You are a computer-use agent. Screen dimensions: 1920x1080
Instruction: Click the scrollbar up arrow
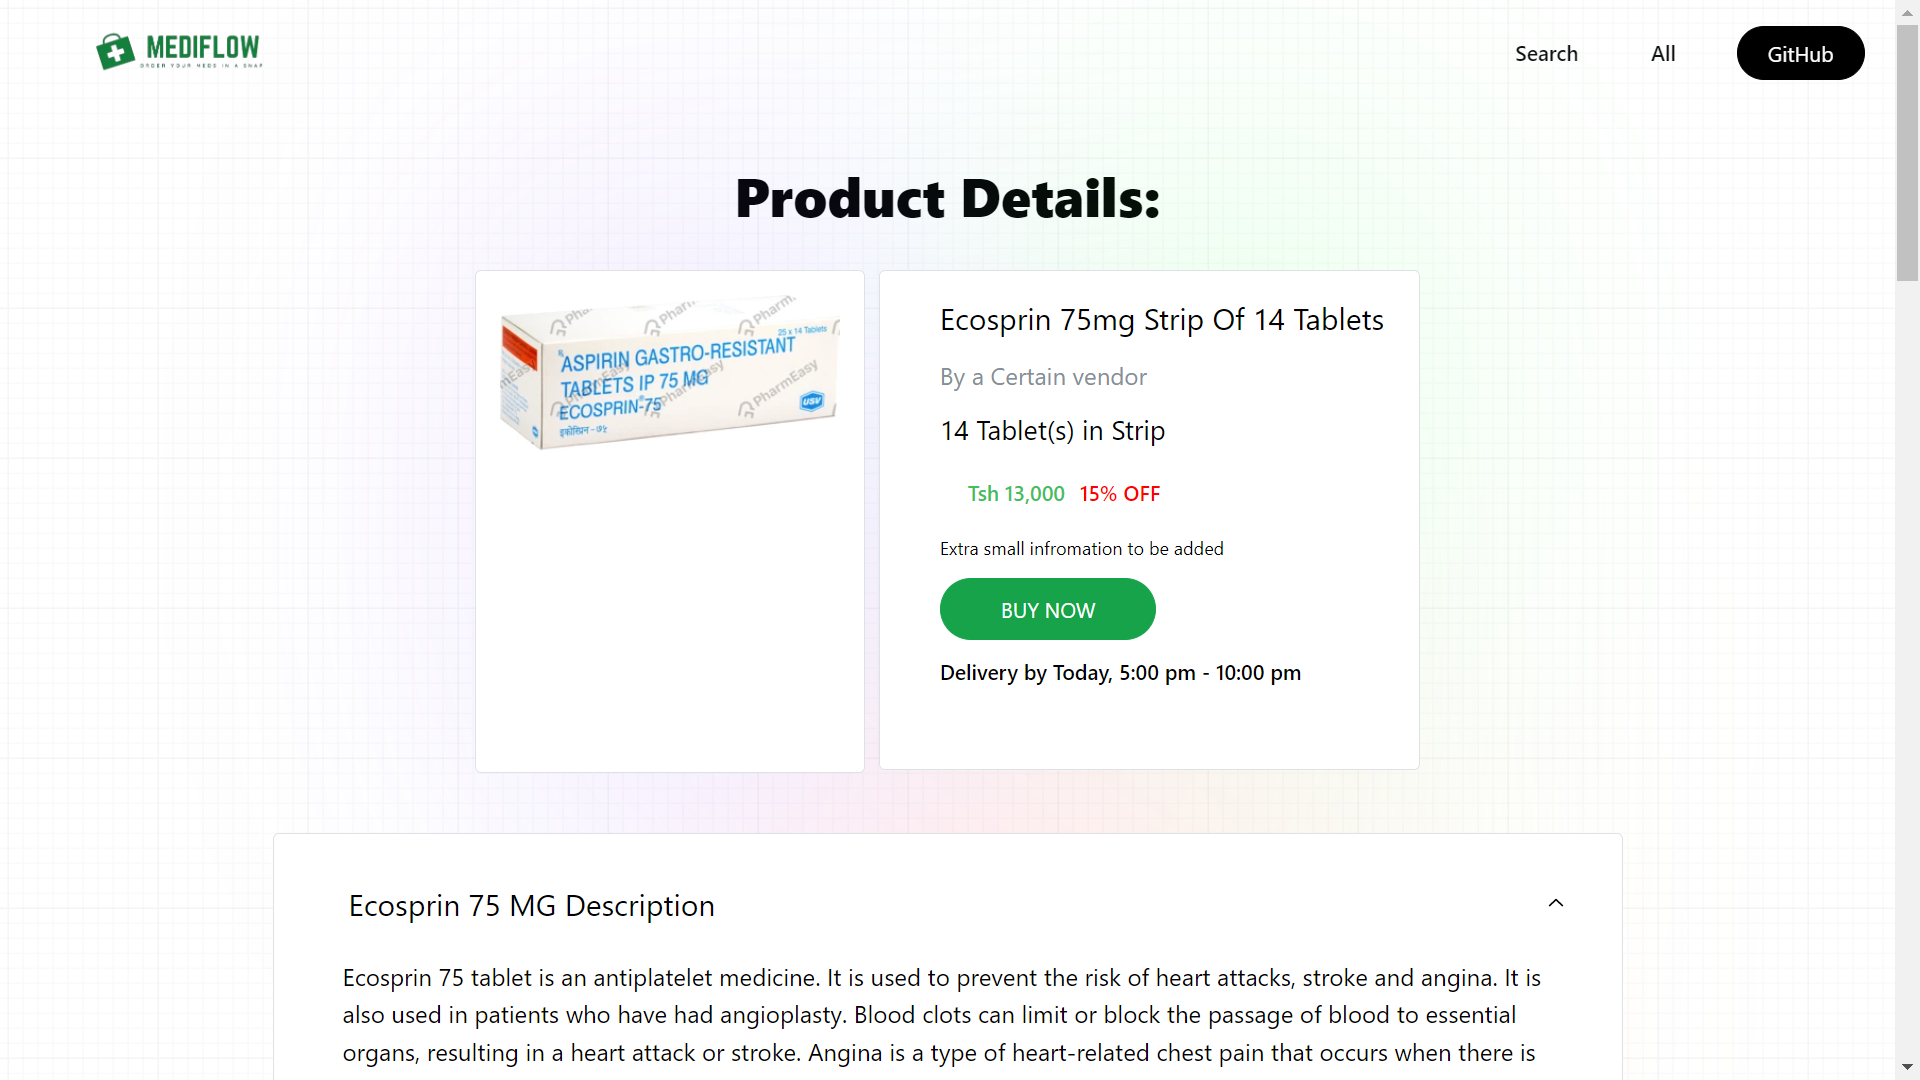(1906, 11)
